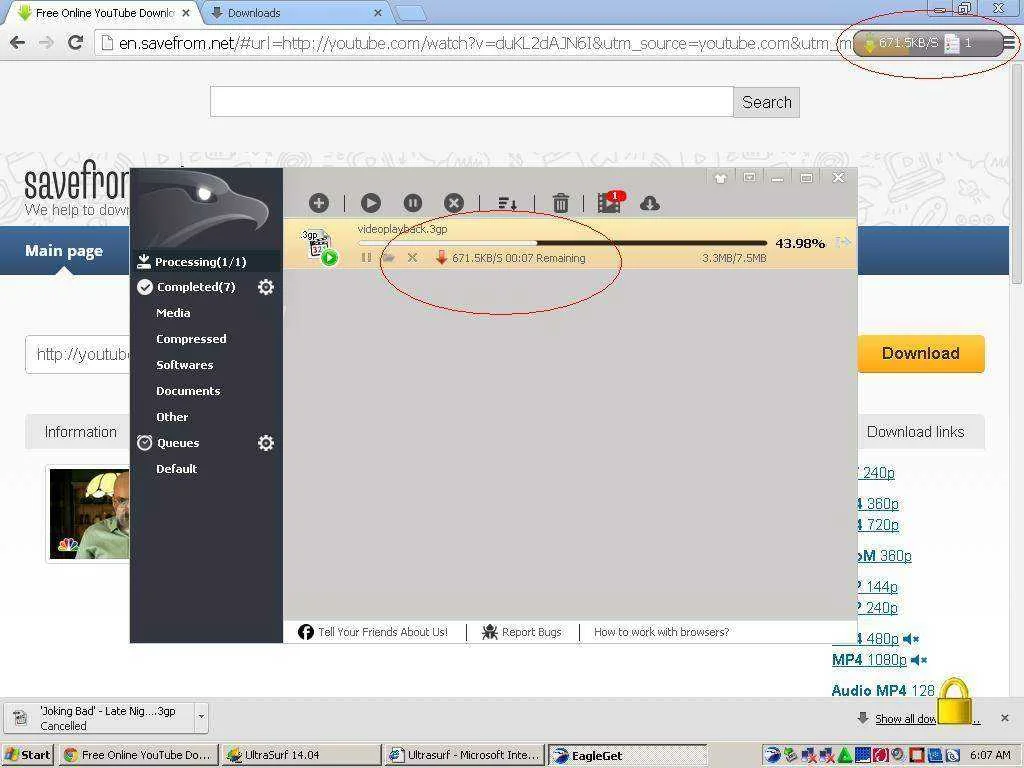Switch to Free Online YouTube Downloader tab
Image resolution: width=1024 pixels, height=768 pixels.
[103, 12]
